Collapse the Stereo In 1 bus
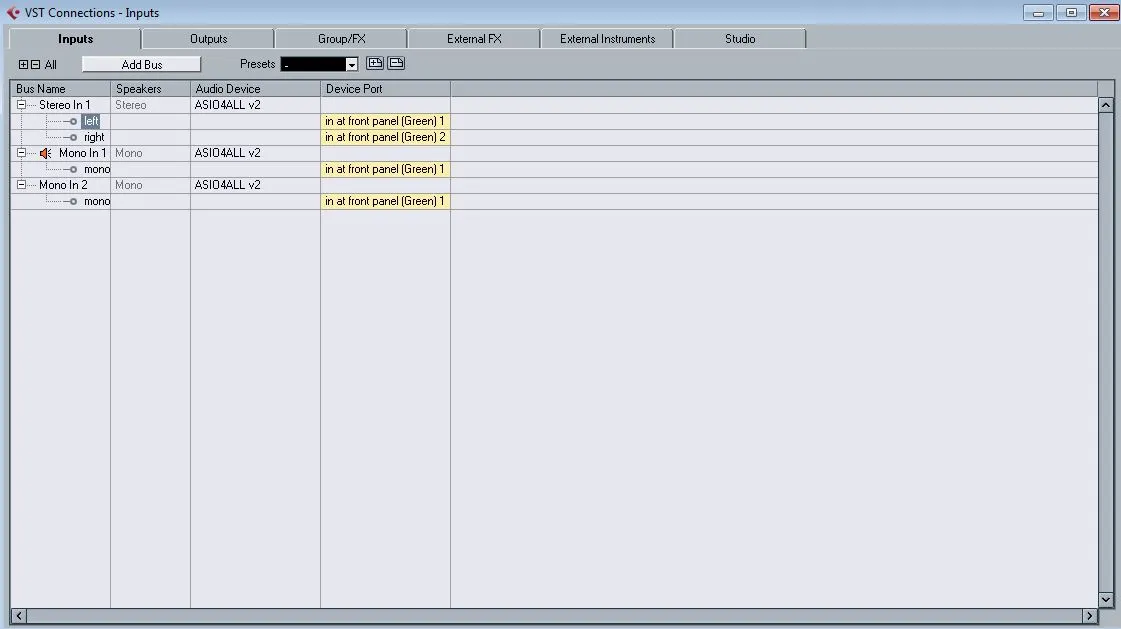 click(x=21, y=105)
